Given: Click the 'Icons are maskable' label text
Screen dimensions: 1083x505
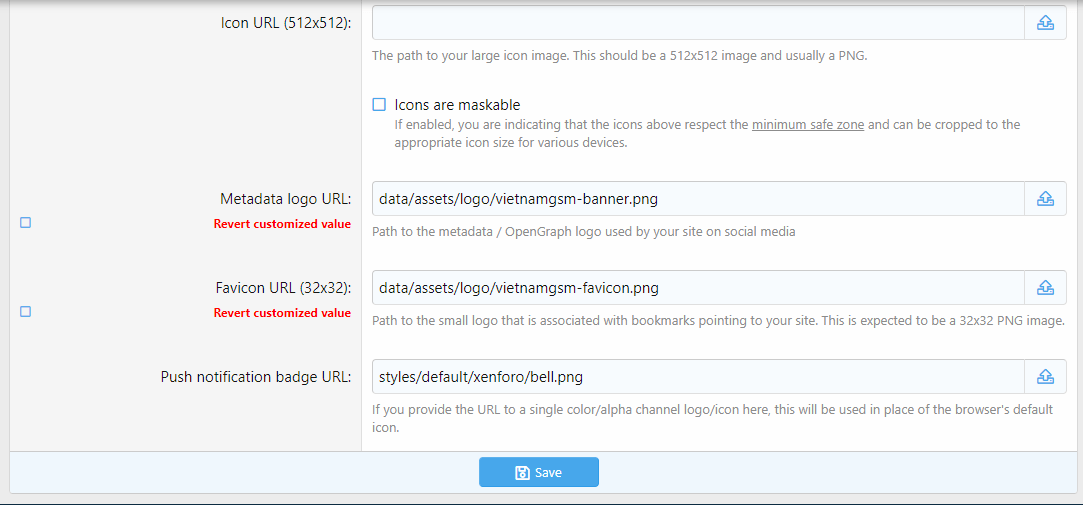Looking at the screenshot, I should coord(457,105).
